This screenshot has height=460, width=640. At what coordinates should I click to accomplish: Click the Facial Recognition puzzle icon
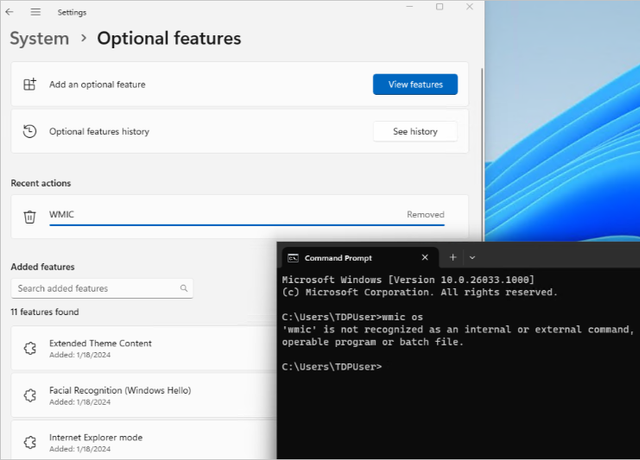[30, 395]
